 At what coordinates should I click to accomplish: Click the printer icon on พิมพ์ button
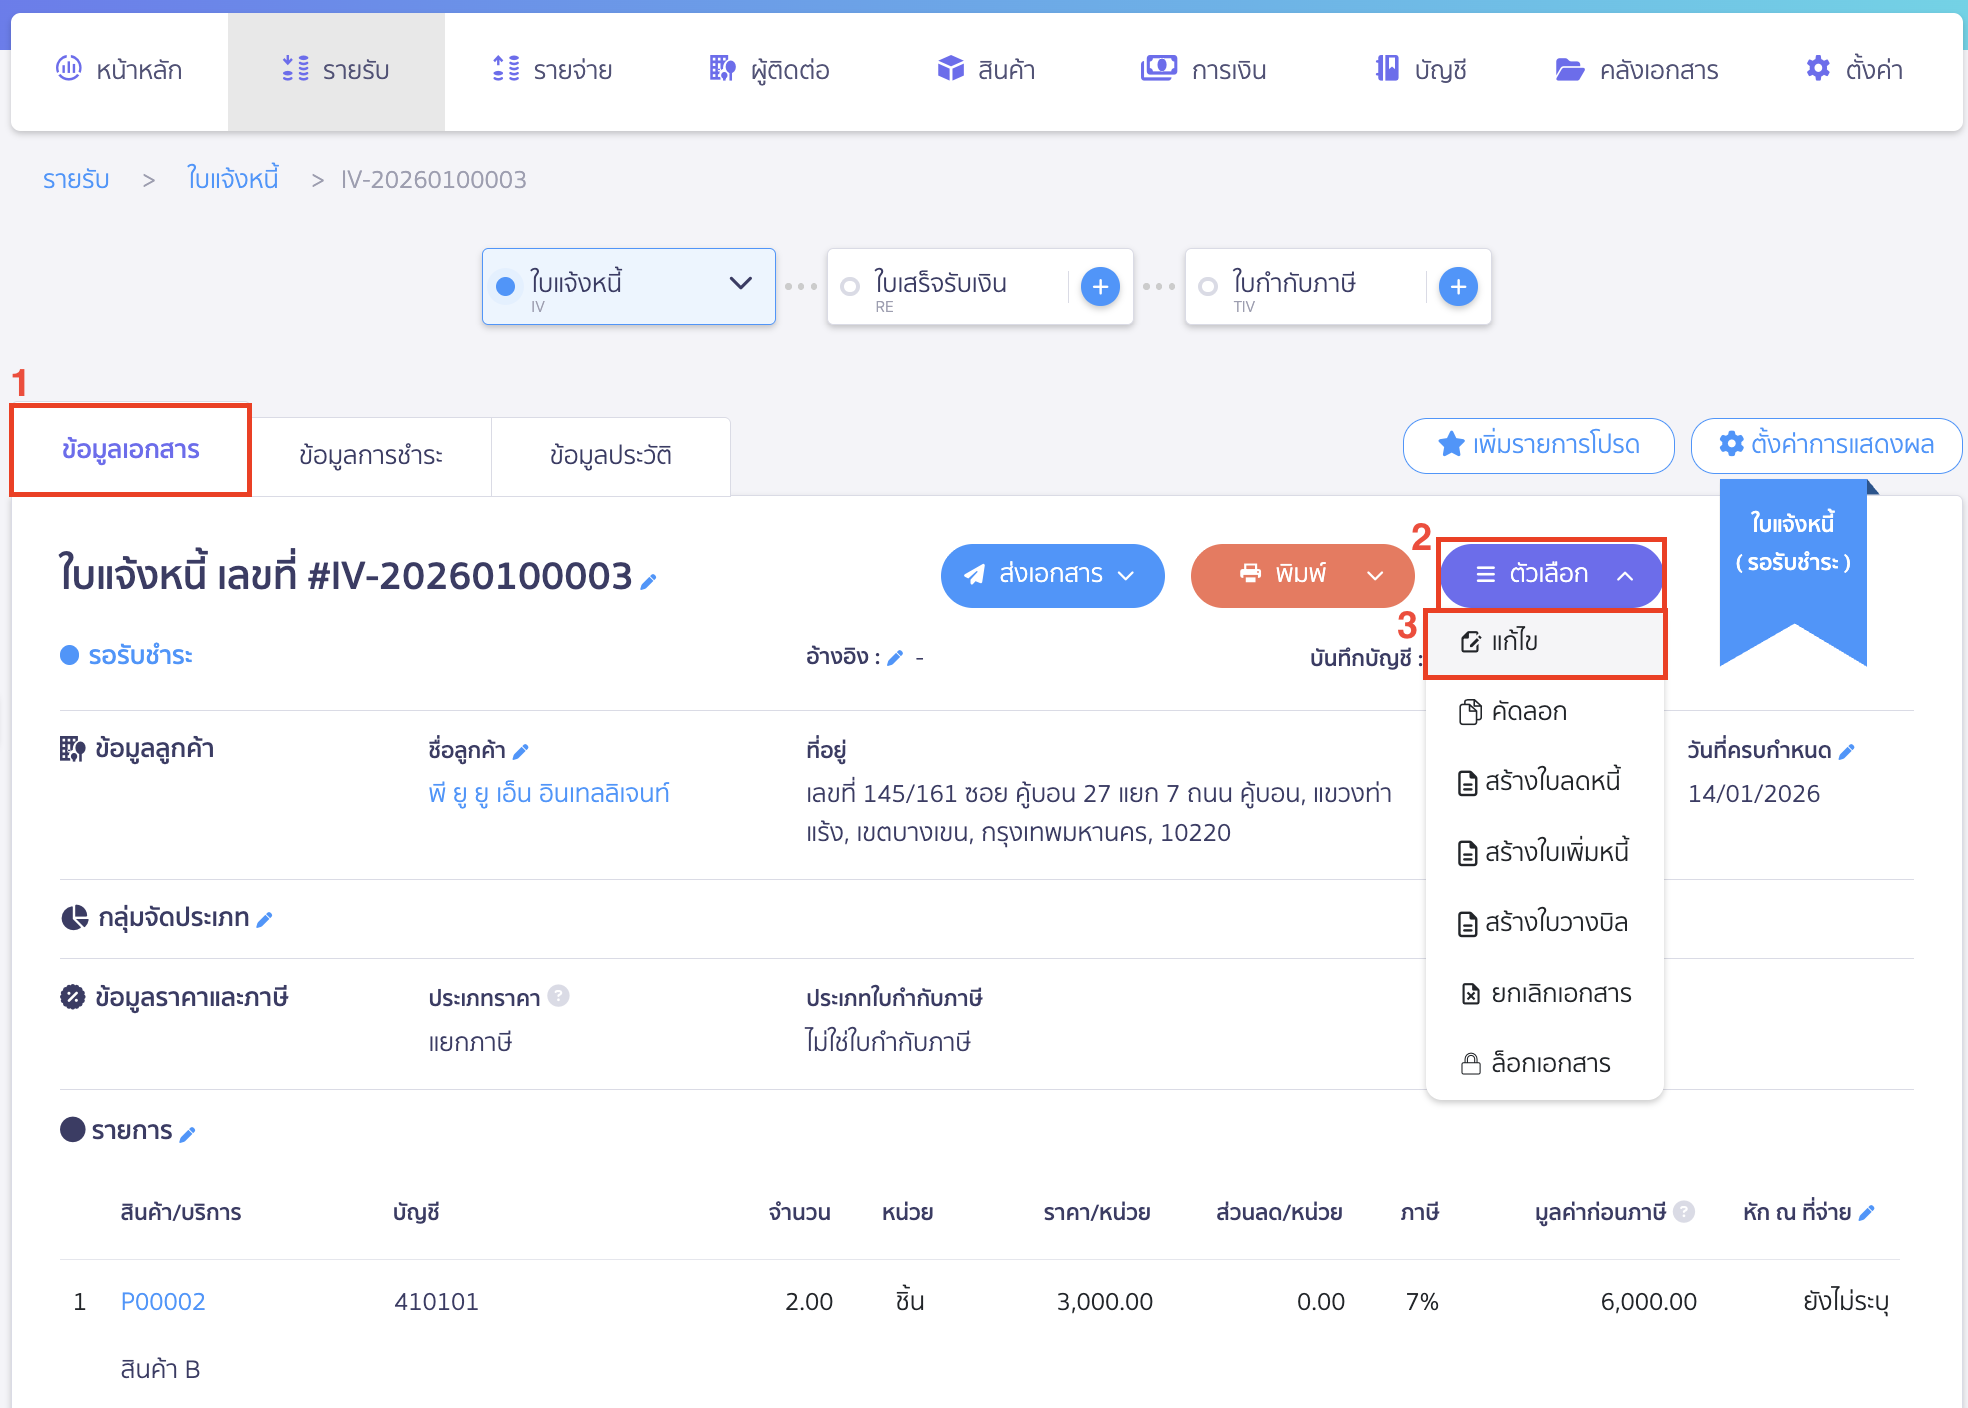[1250, 573]
